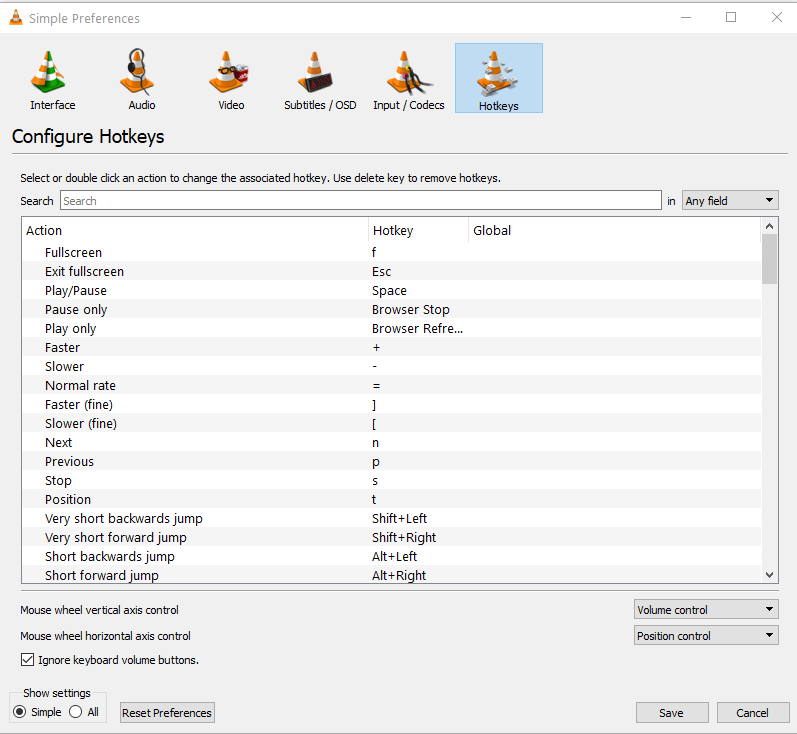
Task: Open Mouse wheel horizontal axis Position control dropdown
Action: tap(706, 635)
